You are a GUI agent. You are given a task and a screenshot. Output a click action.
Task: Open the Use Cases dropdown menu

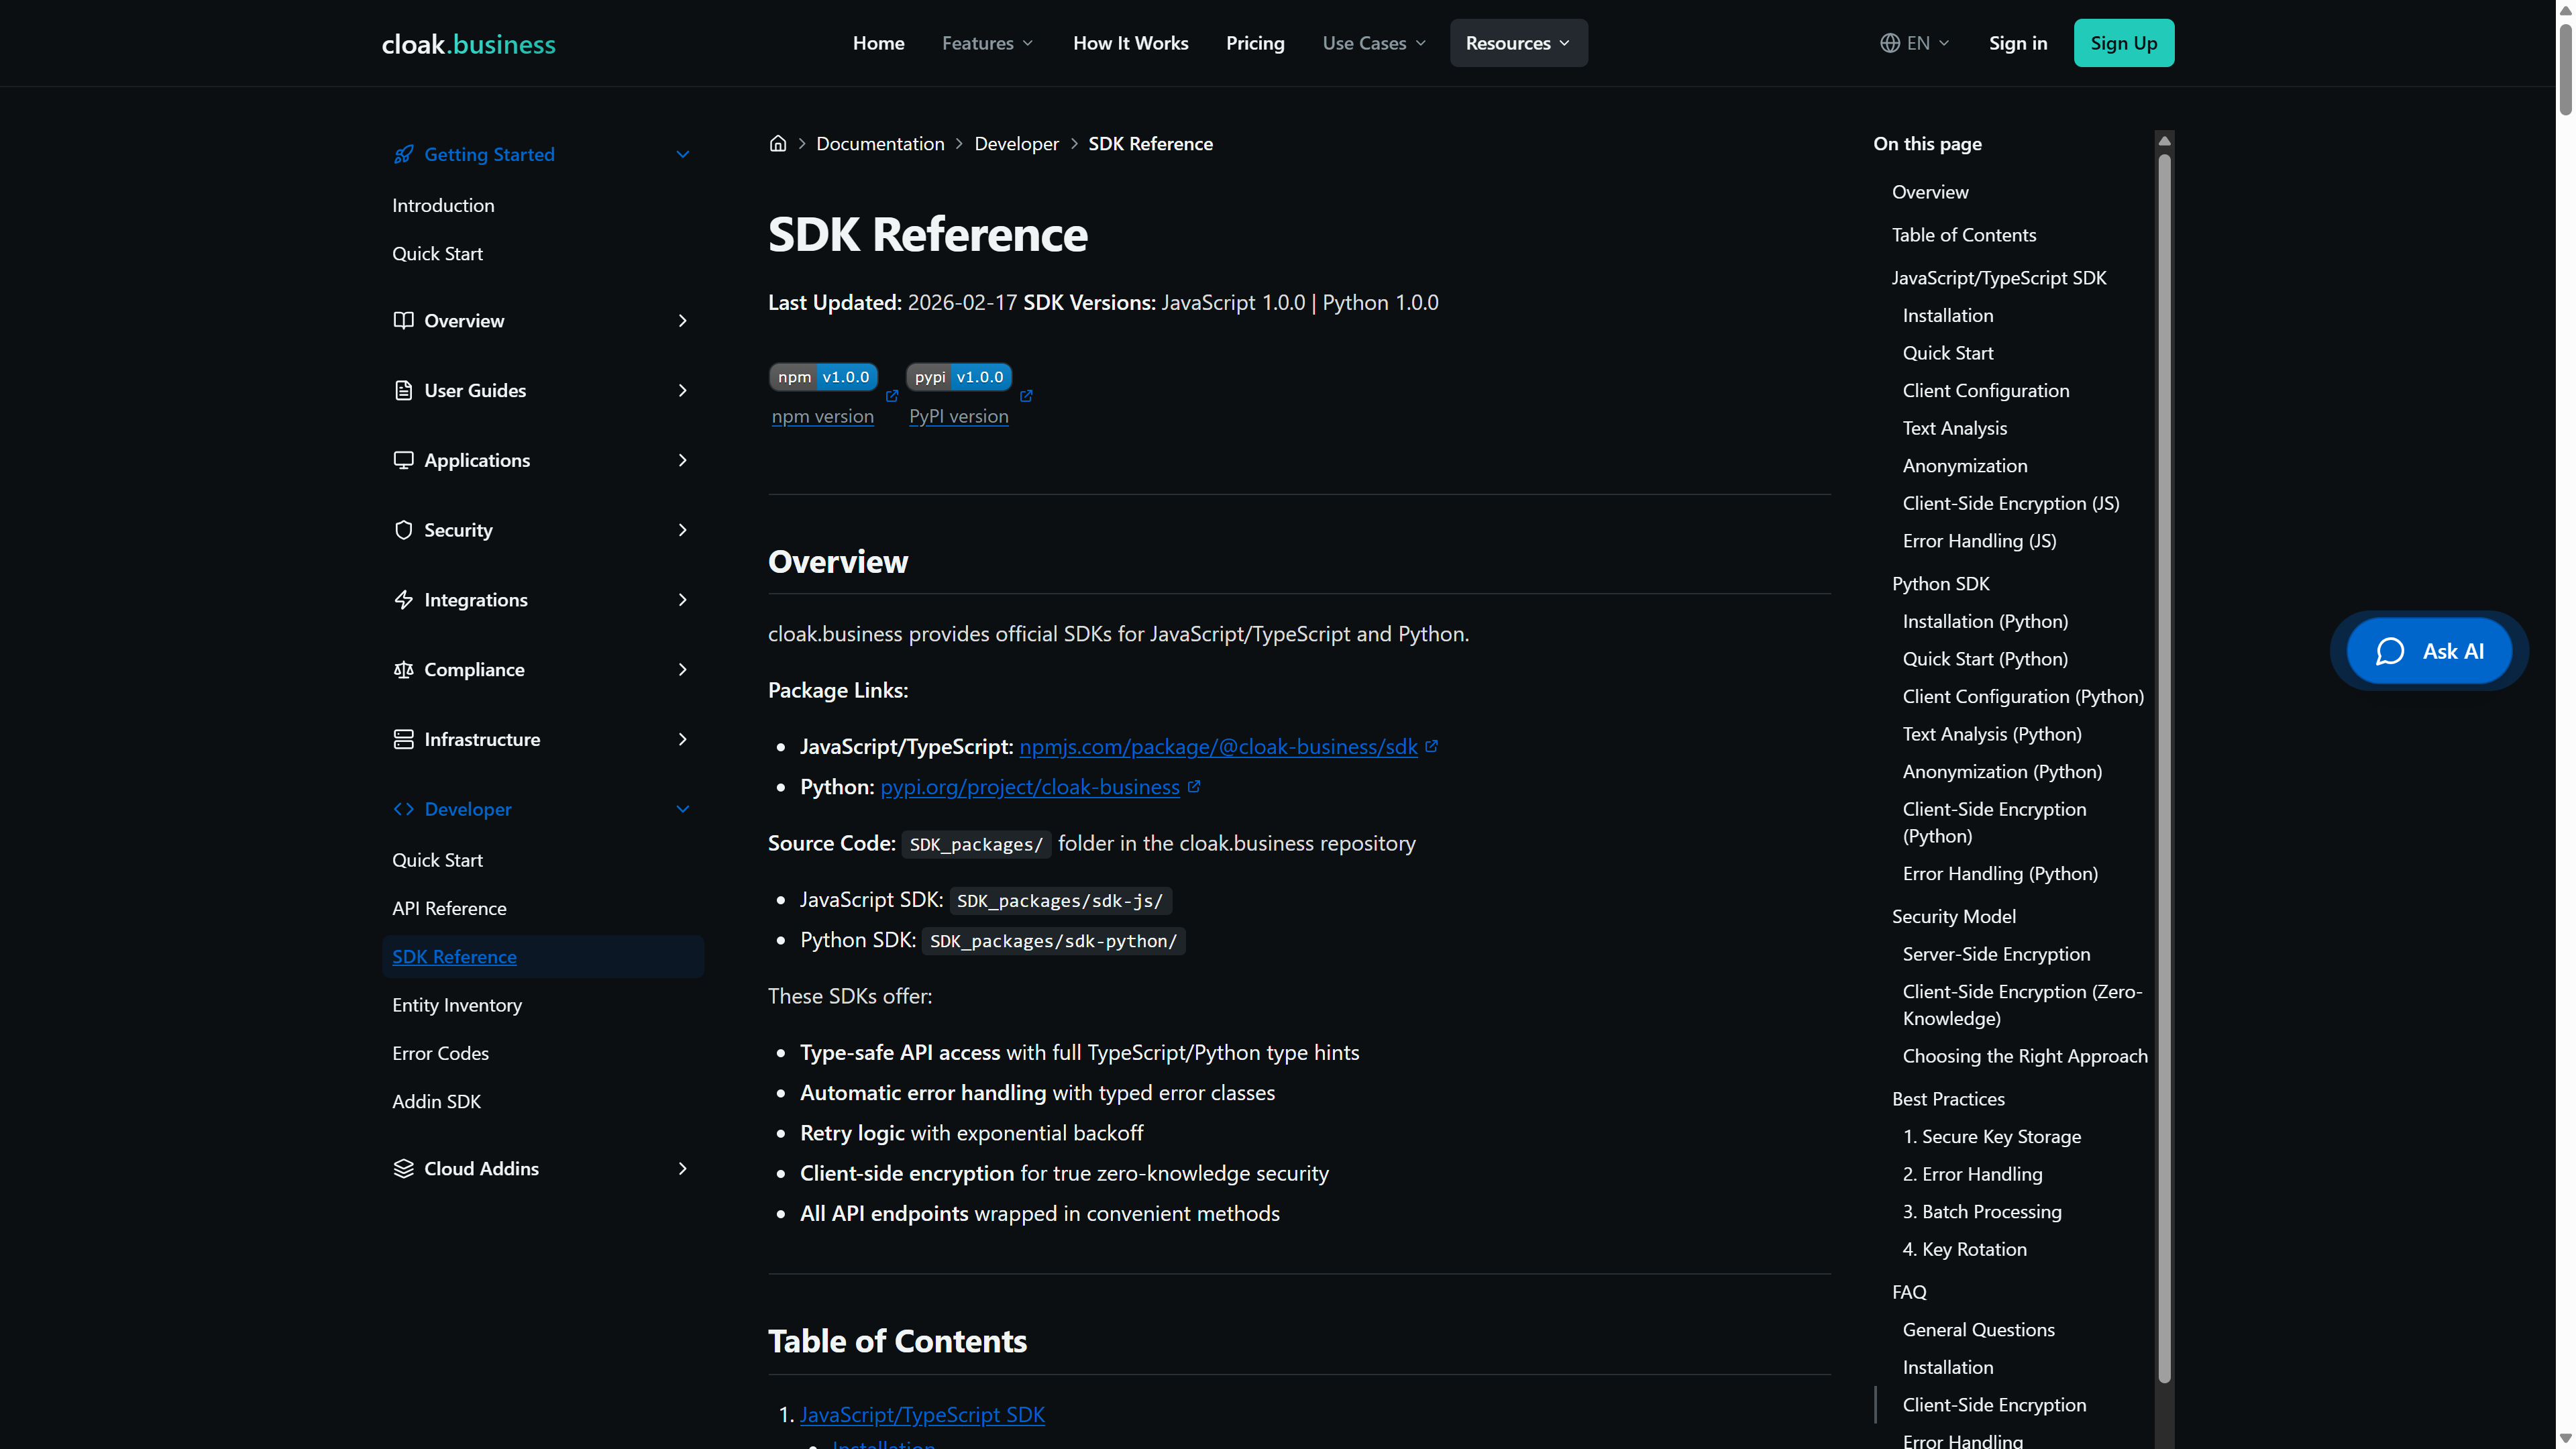[1374, 43]
